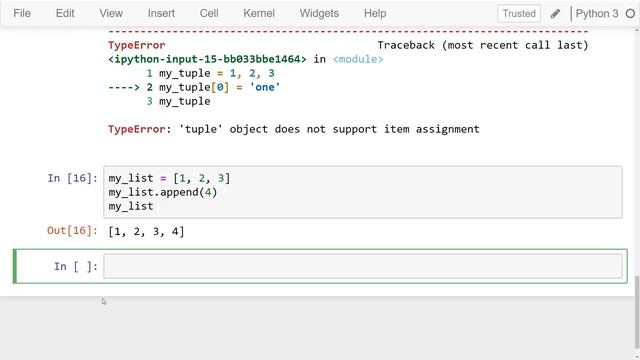Click the my_list.append(4) code line

pos(163,192)
